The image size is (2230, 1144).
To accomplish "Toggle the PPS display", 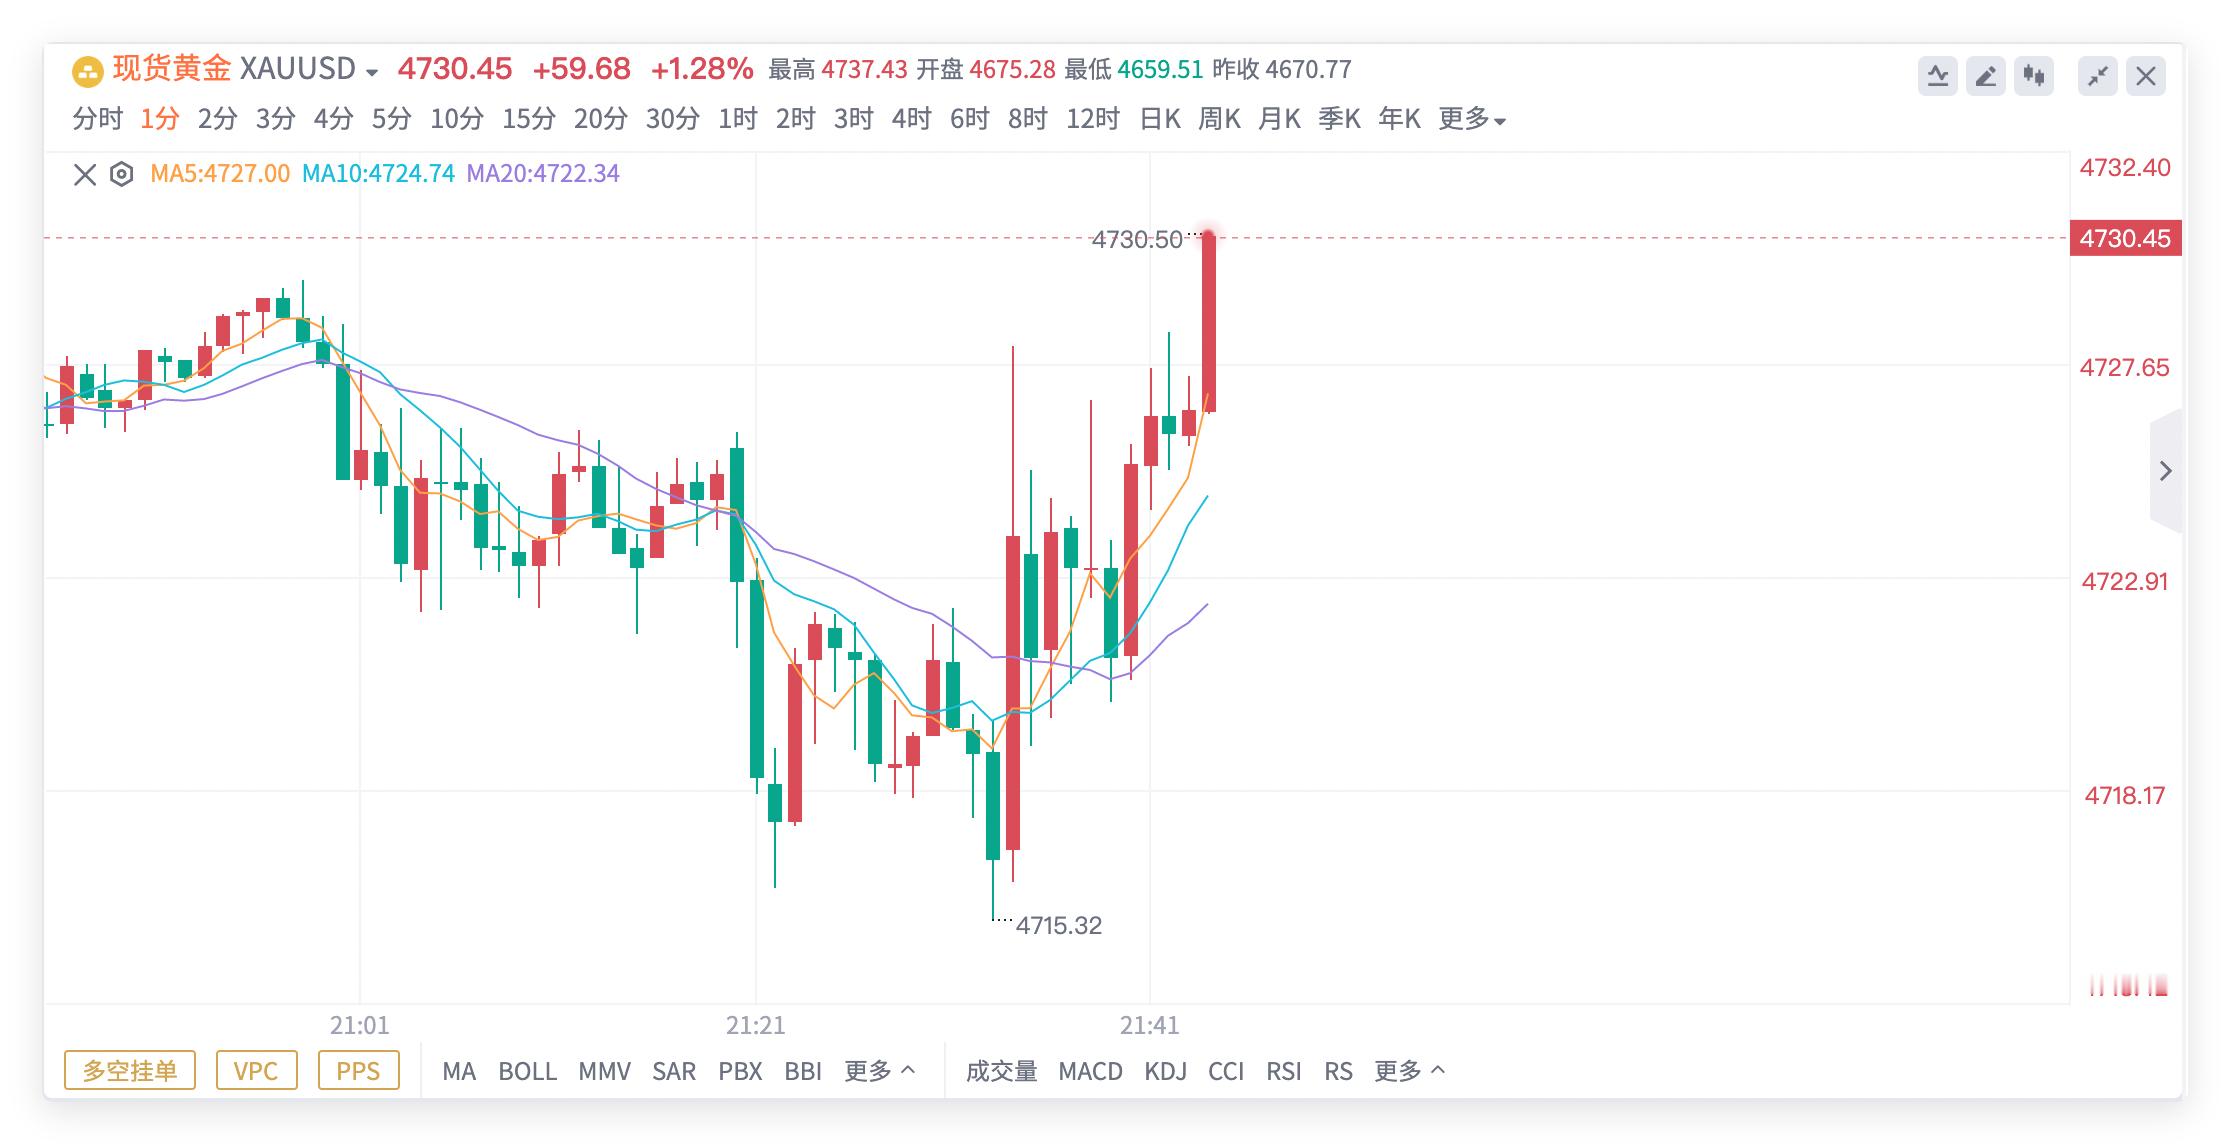I will point(358,1070).
